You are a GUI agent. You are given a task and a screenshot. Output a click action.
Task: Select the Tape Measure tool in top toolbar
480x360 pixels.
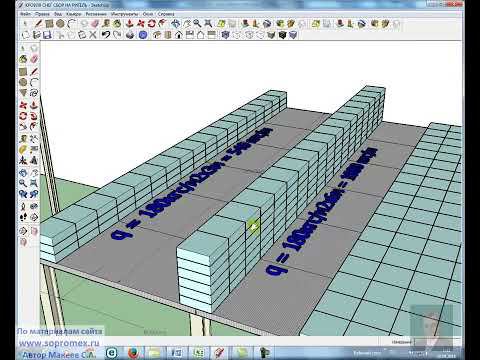[x=106, y=24]
